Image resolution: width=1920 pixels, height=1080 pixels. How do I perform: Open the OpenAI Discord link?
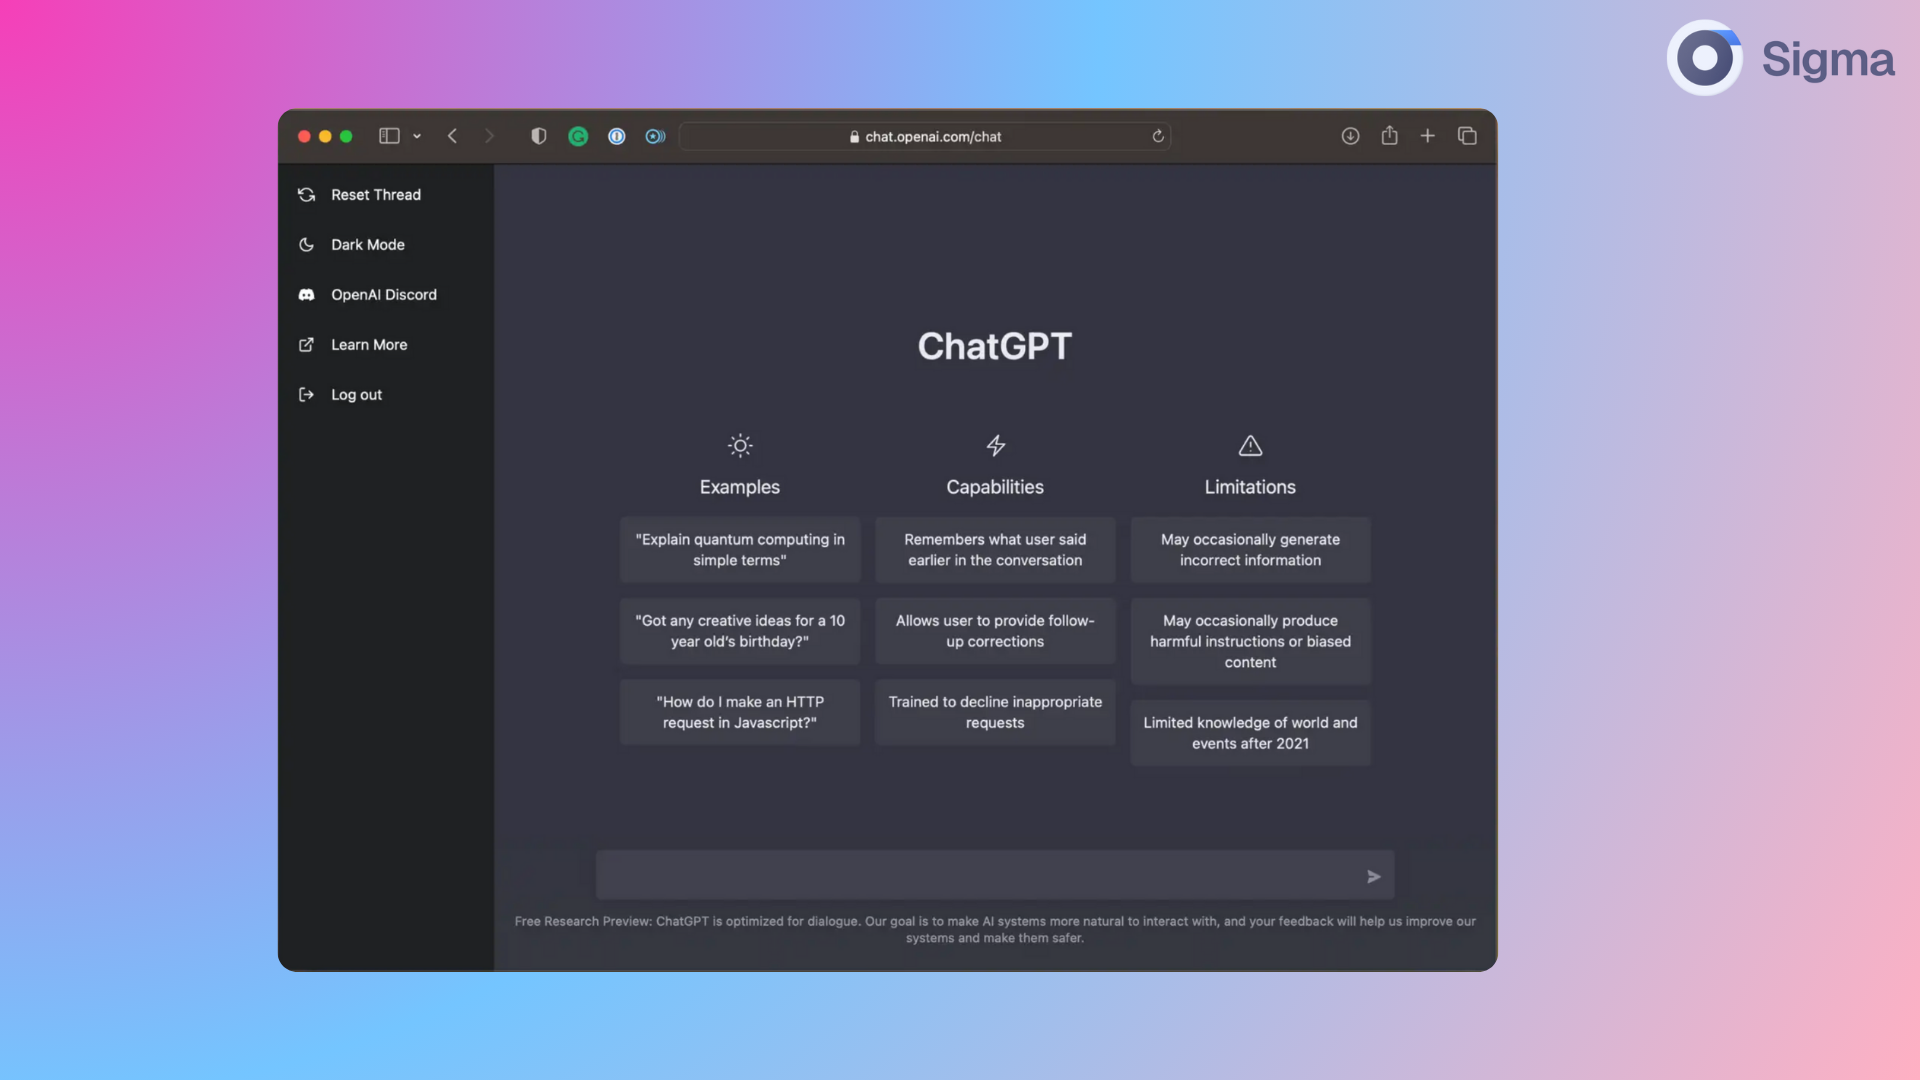click(386, 295)
